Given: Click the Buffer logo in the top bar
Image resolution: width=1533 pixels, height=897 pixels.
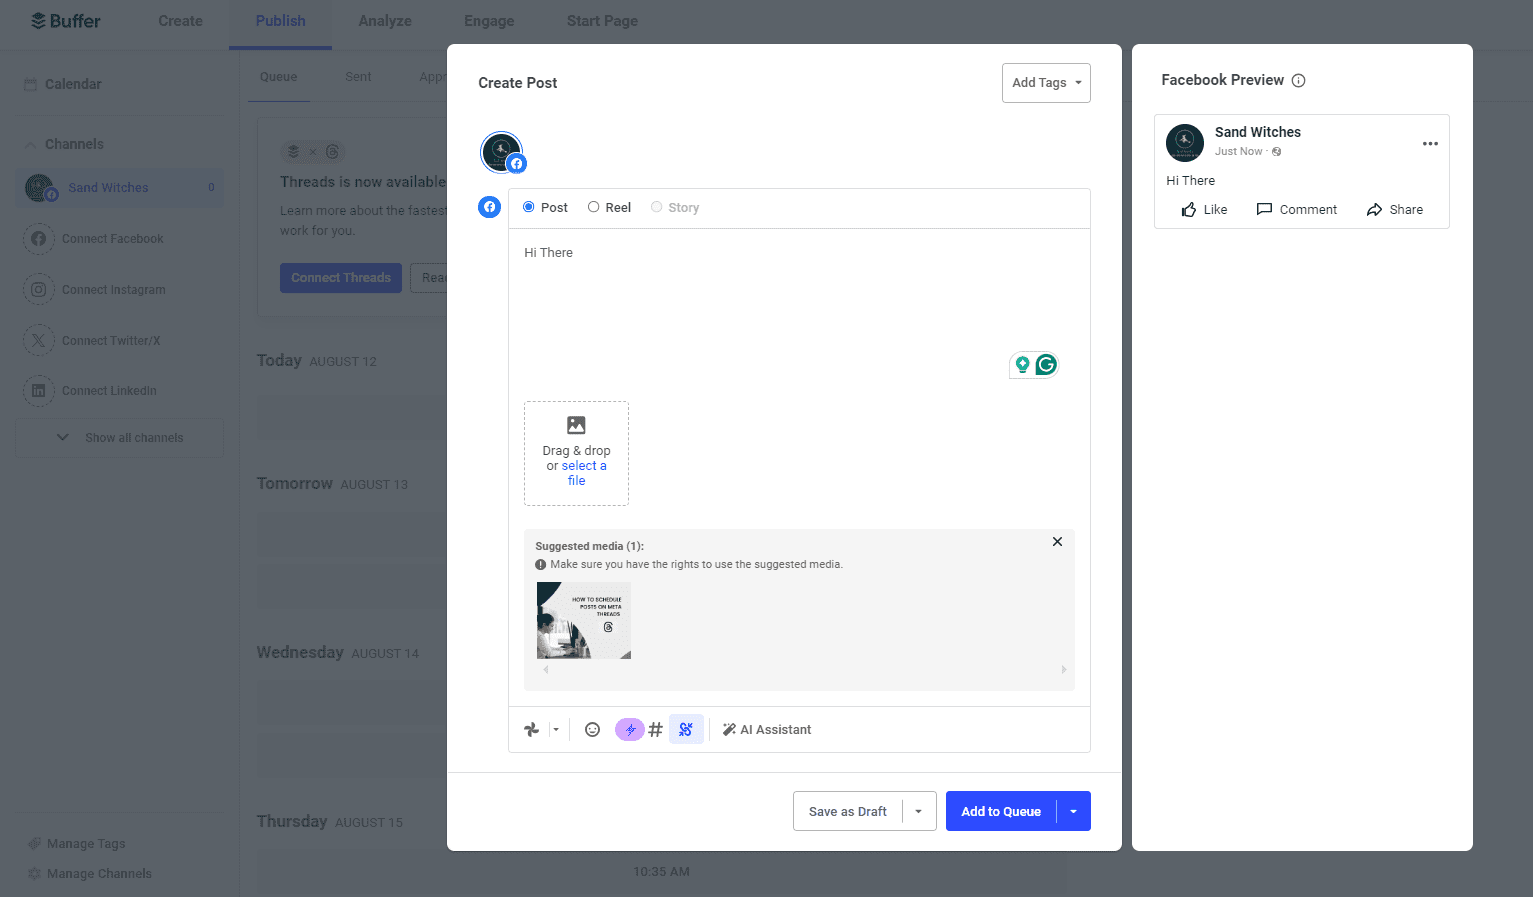Looking at the screenshot, I should pos(64,20).
